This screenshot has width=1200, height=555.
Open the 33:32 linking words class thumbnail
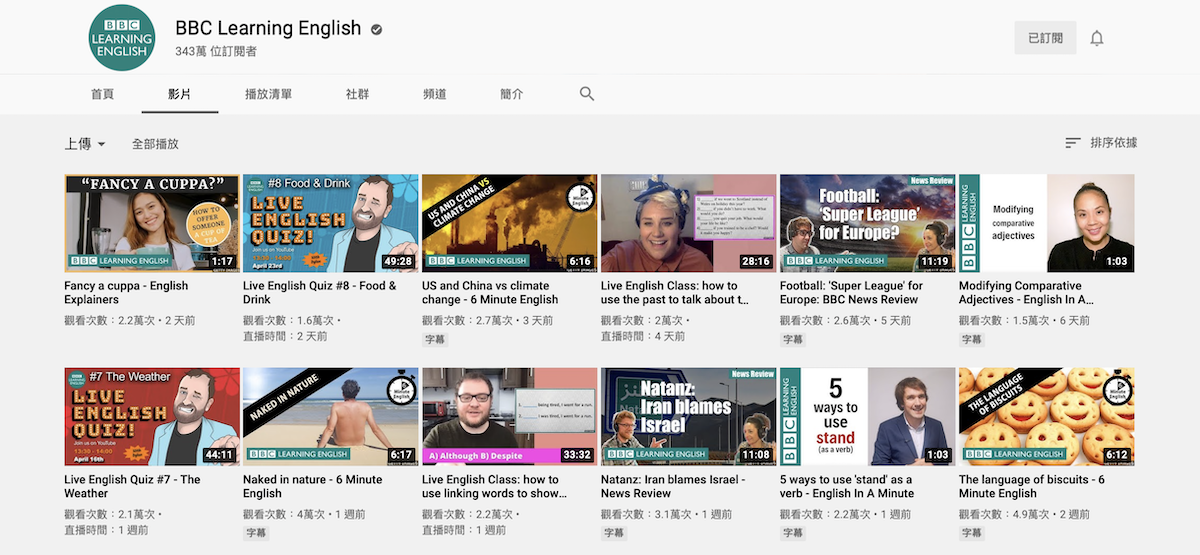[510, 417]
